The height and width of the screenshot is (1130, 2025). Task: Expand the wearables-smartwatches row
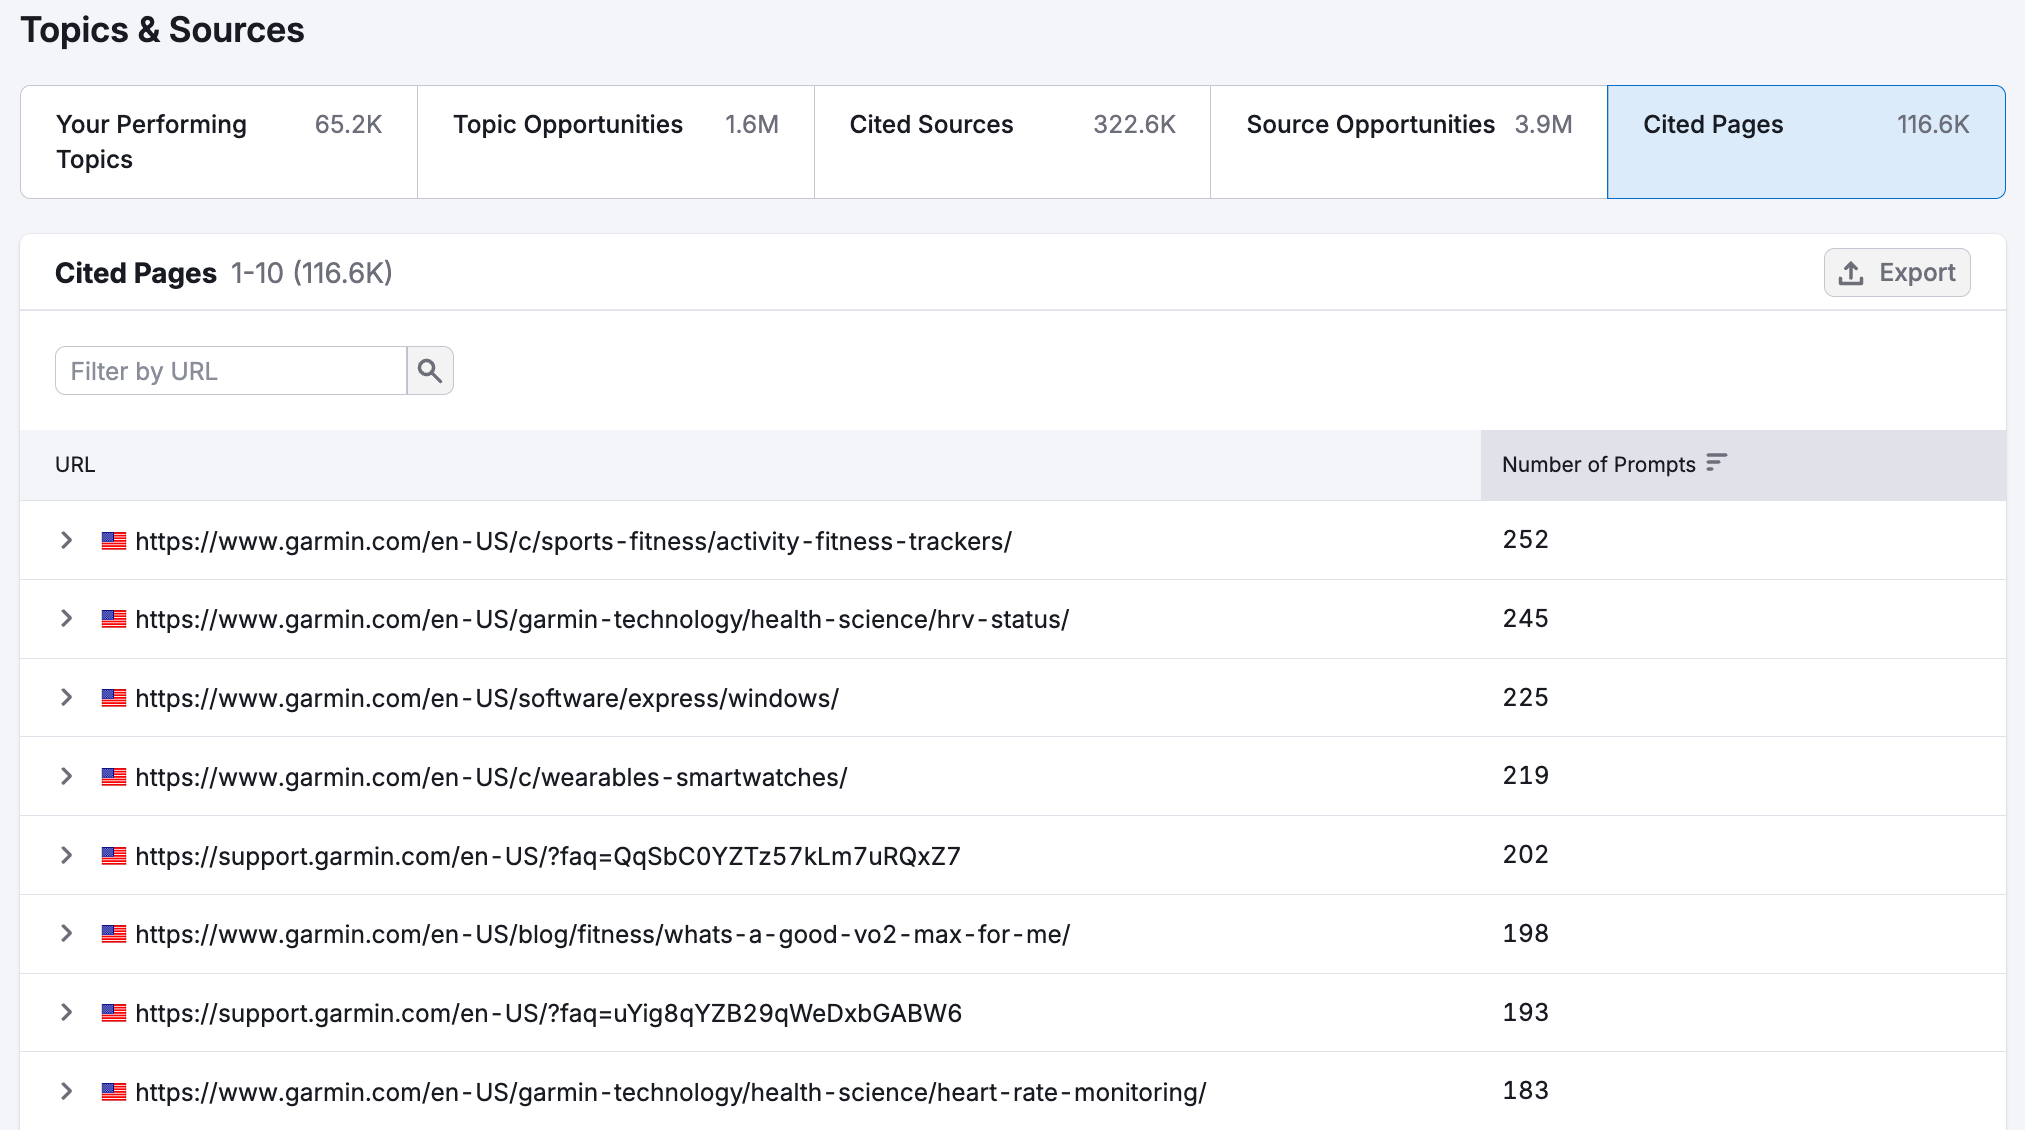[x=67, y=776]
